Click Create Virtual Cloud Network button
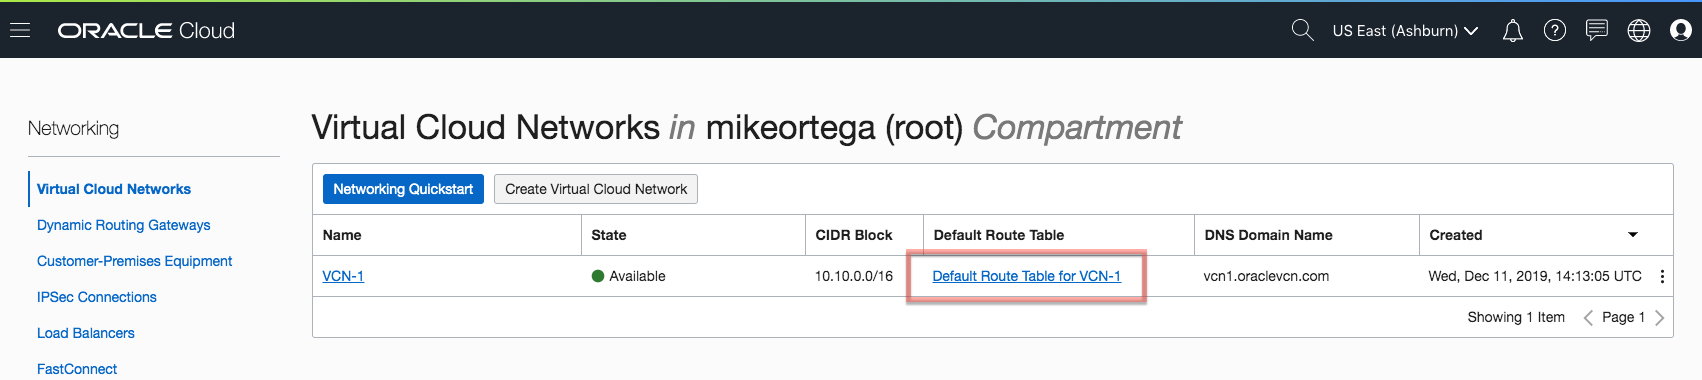 (x=596, y=189)
